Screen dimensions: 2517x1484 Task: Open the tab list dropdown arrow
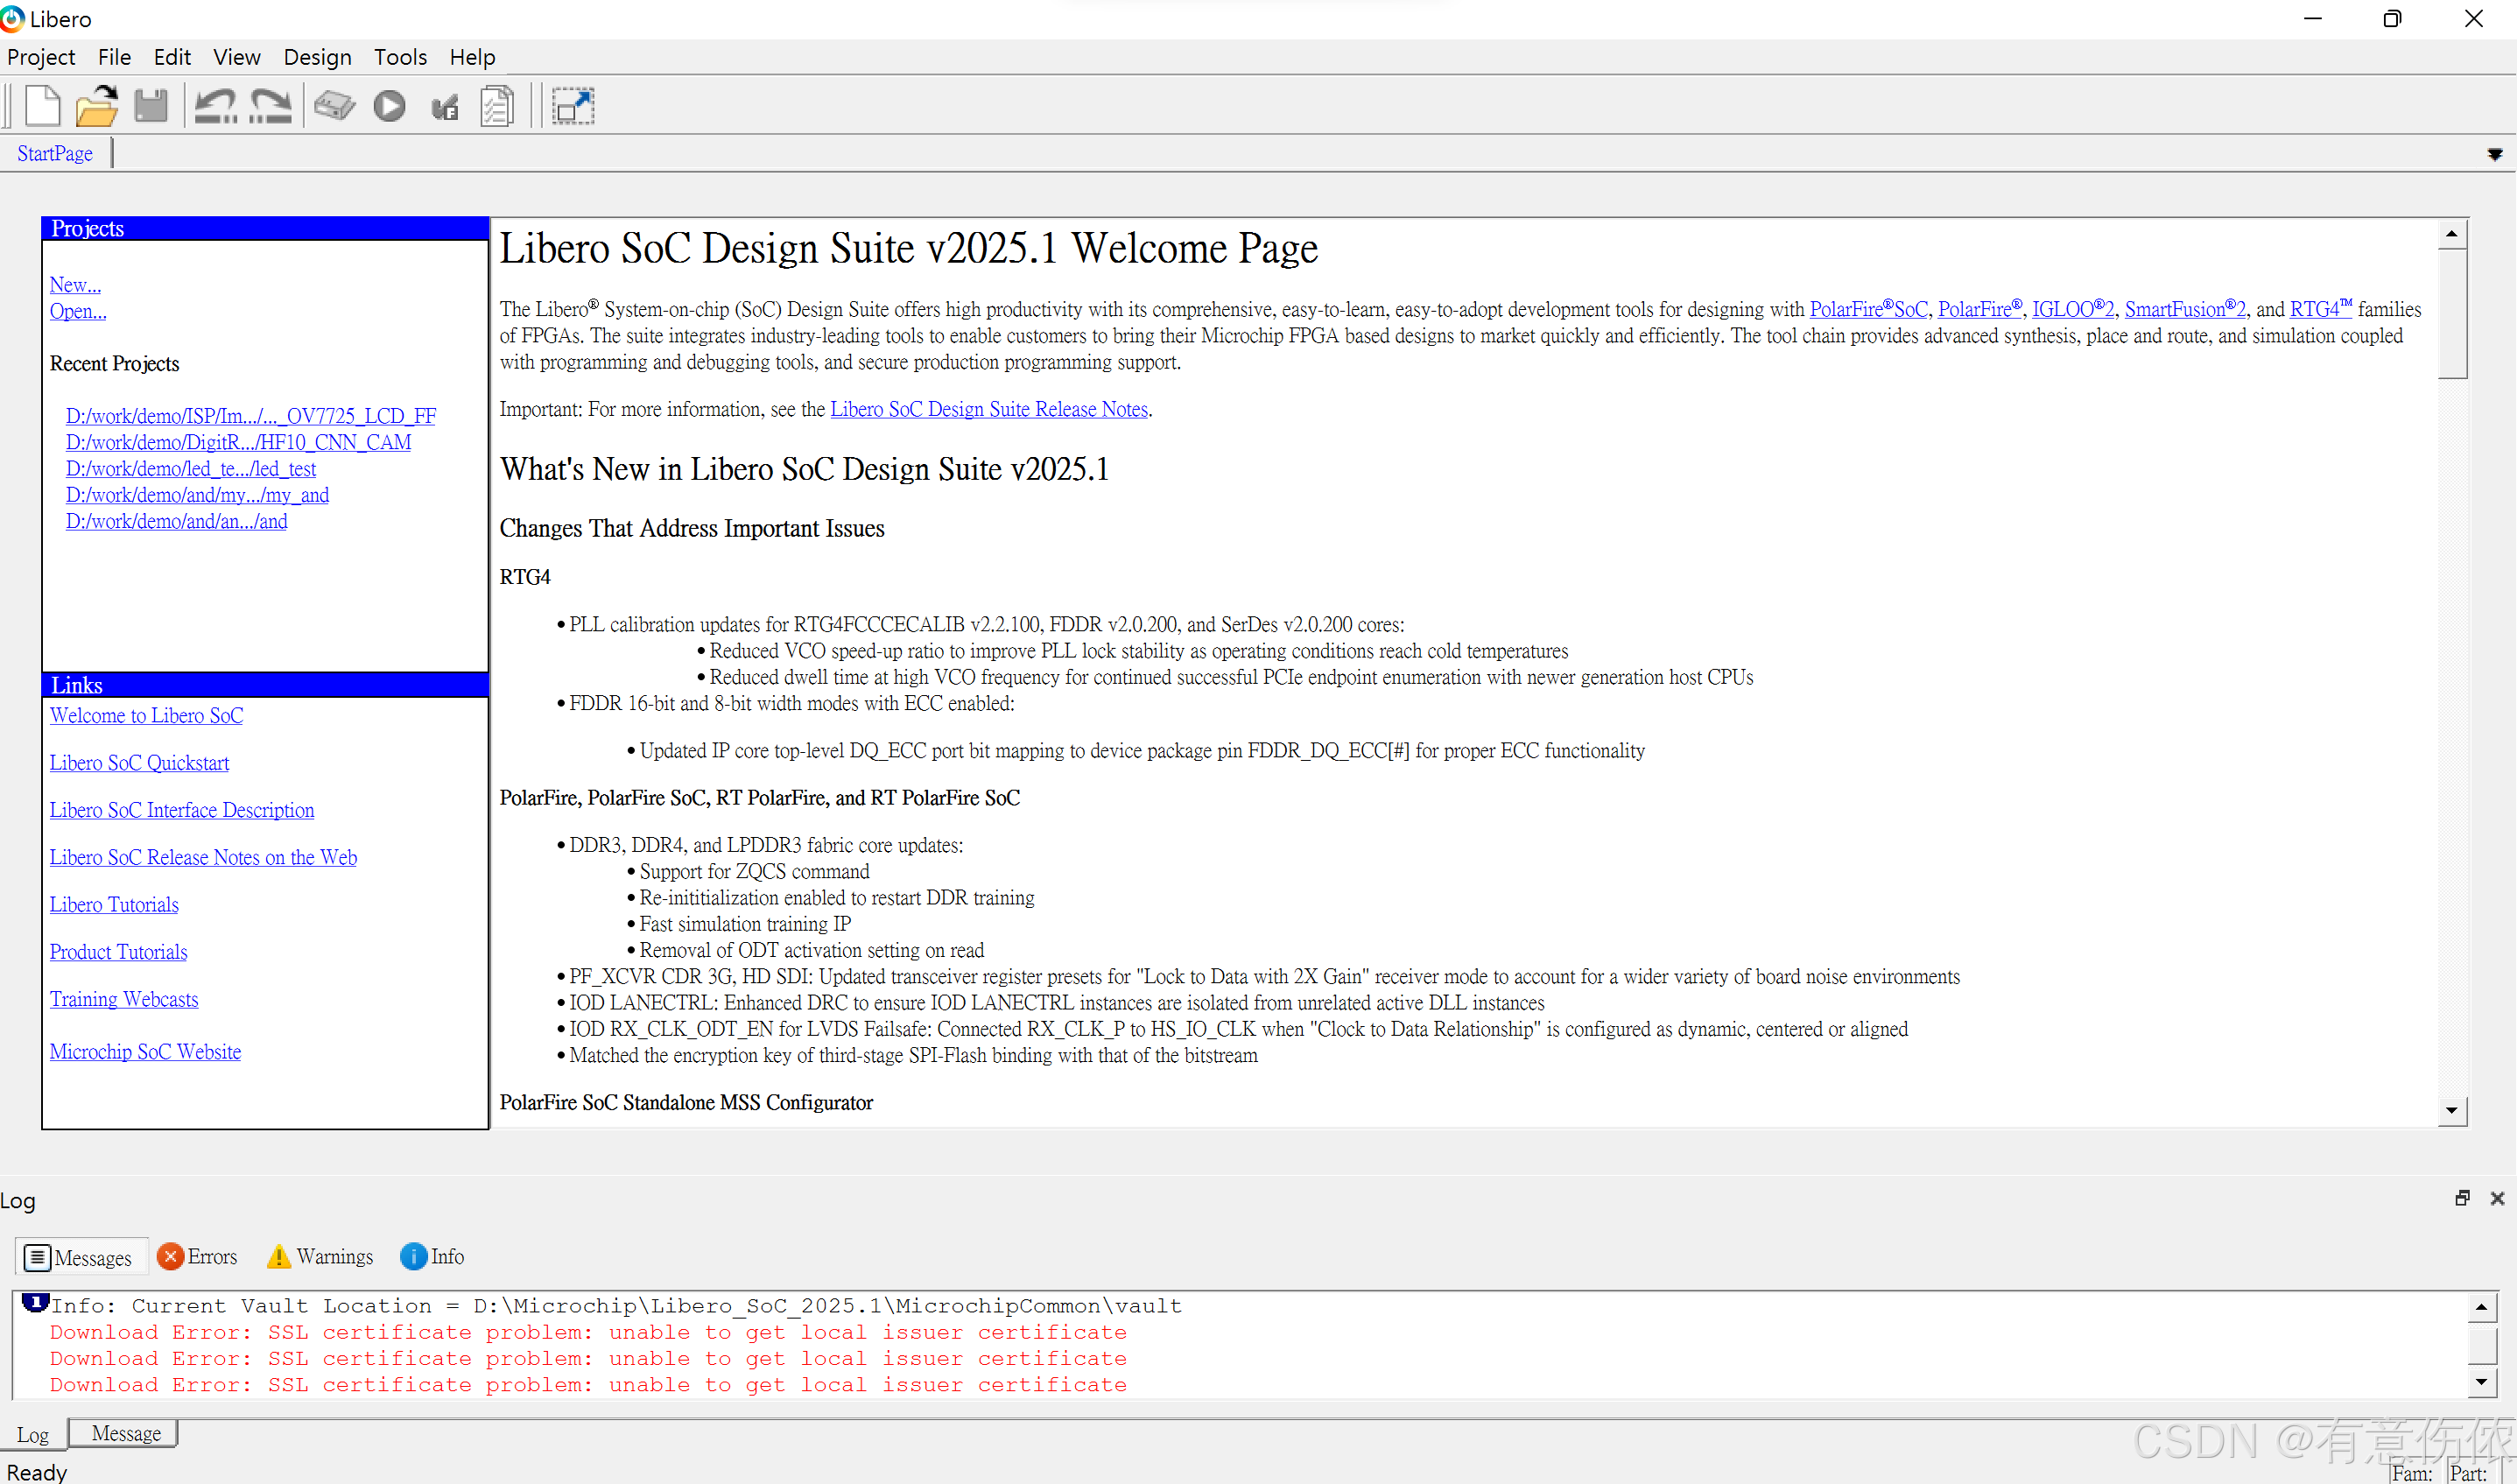click(x=2494, y=154)
